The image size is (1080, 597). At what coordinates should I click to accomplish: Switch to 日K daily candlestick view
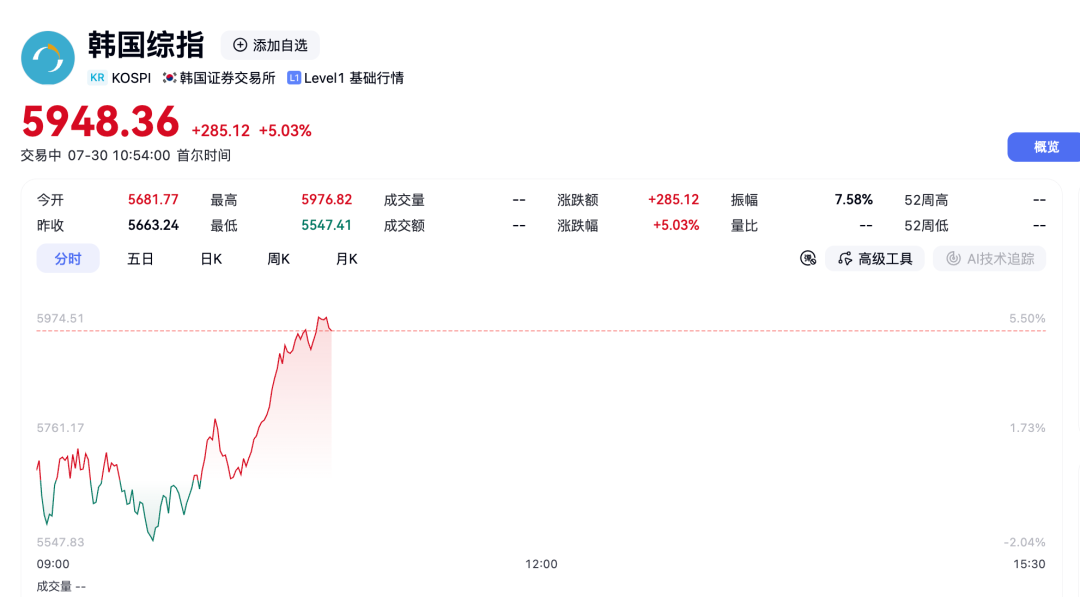[x=211, y=259]
